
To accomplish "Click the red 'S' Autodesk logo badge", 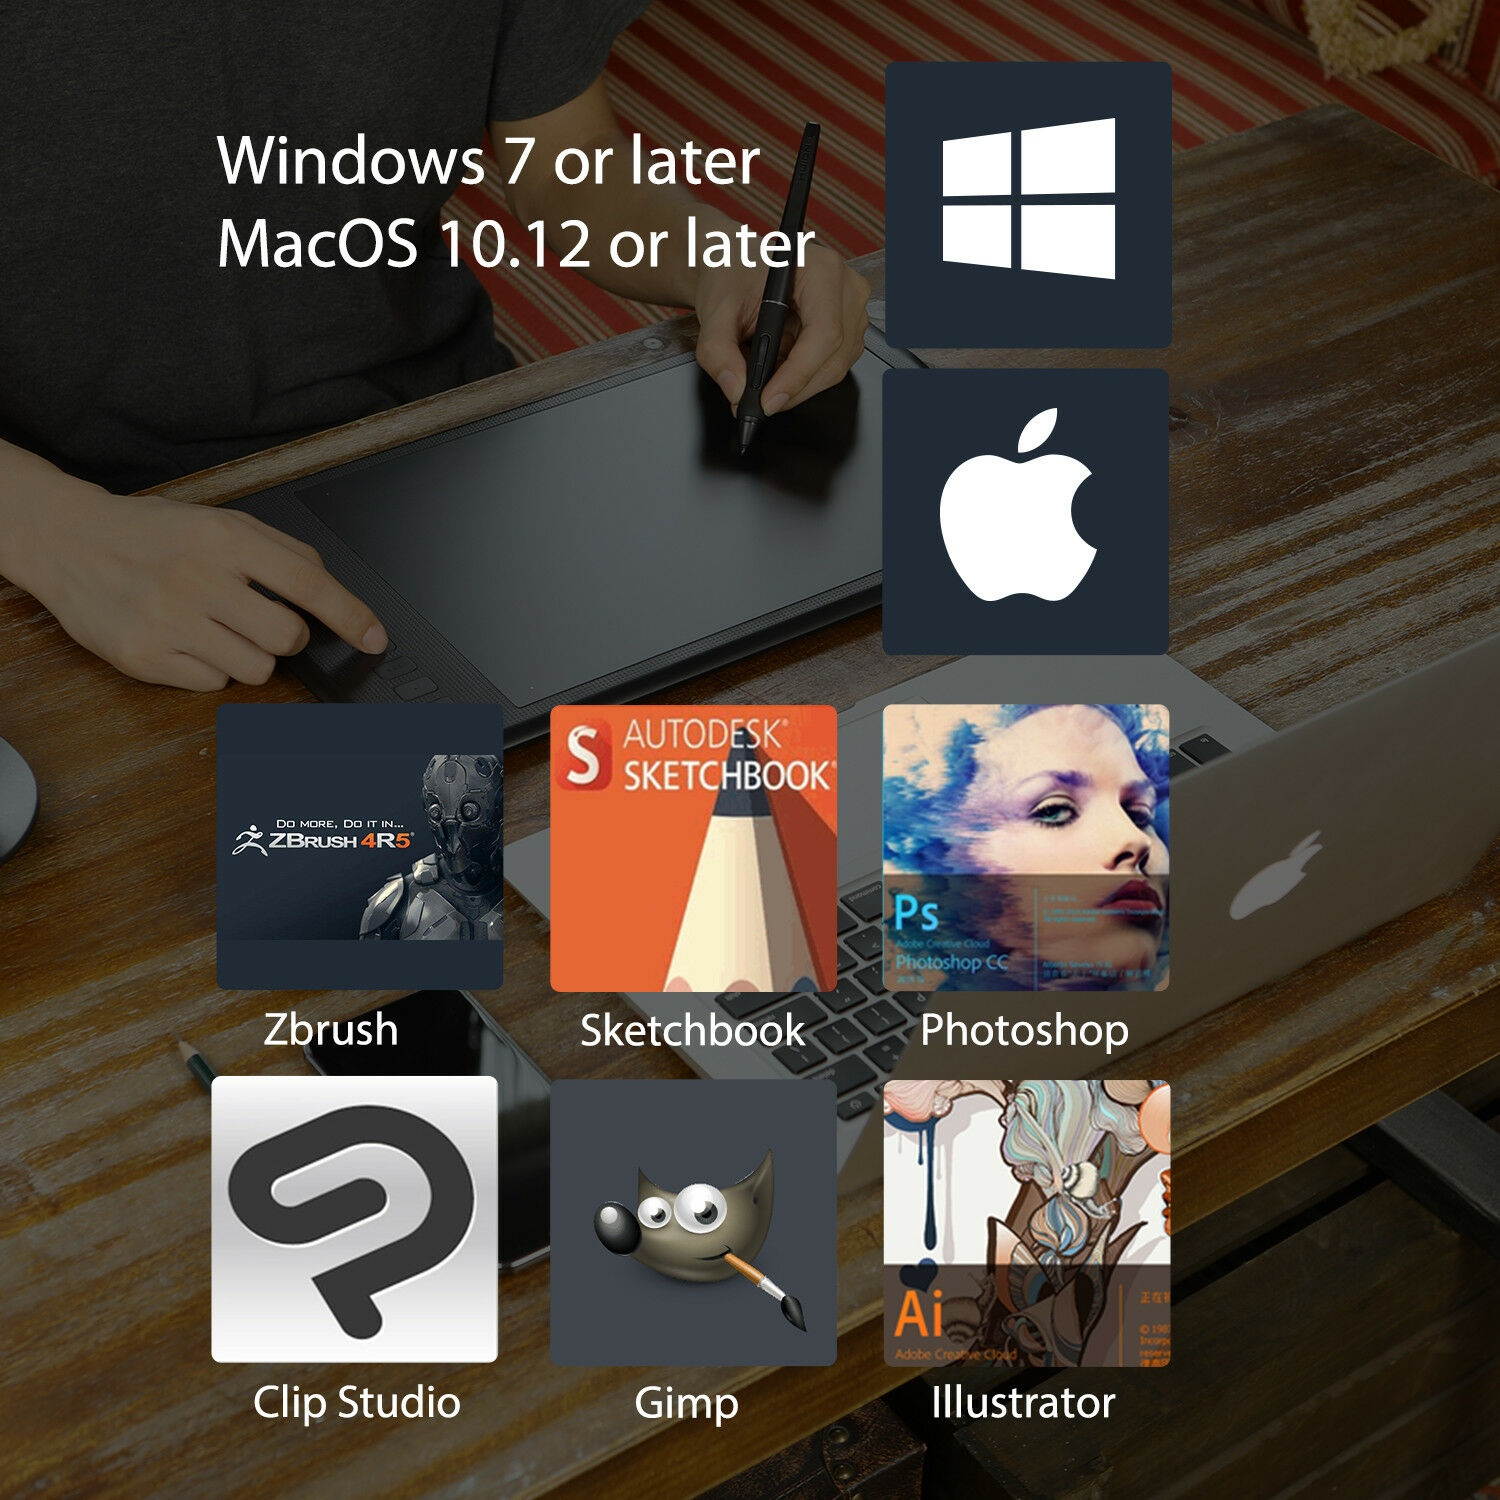I will [x=583, y=755].
